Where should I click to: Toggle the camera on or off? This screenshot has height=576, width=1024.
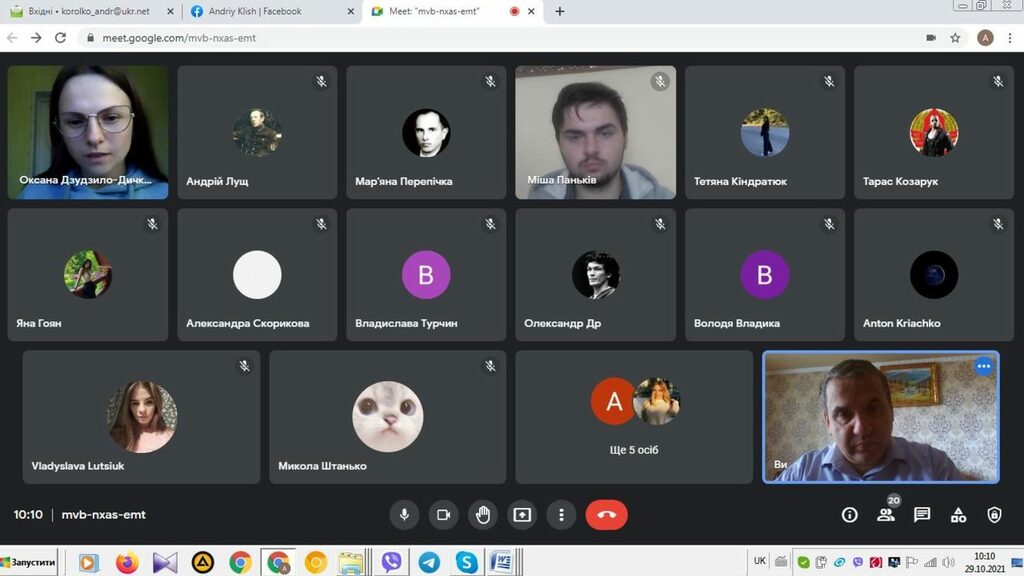(443, 515)
